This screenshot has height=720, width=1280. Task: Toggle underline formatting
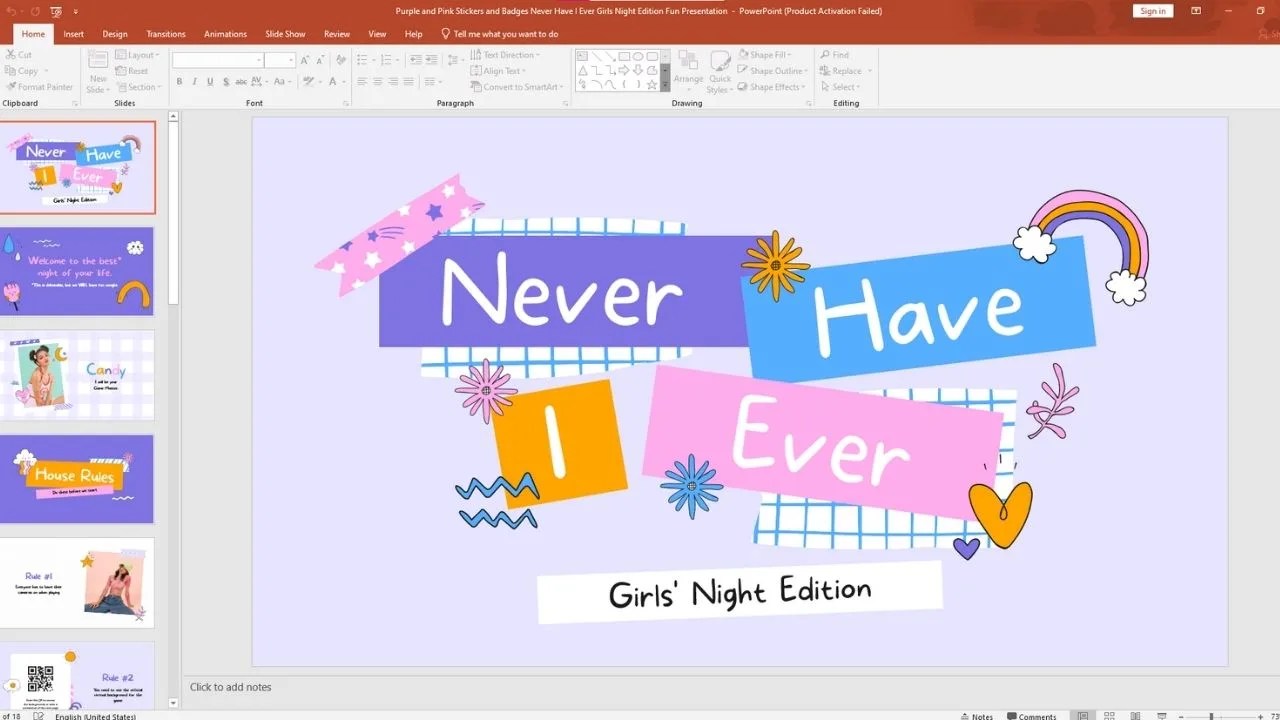point(210,82)
